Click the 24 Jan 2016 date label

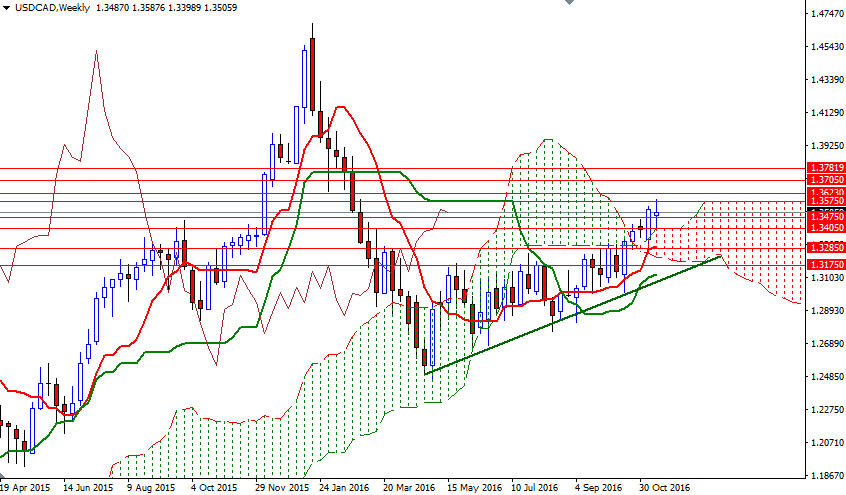coord(344,487)
